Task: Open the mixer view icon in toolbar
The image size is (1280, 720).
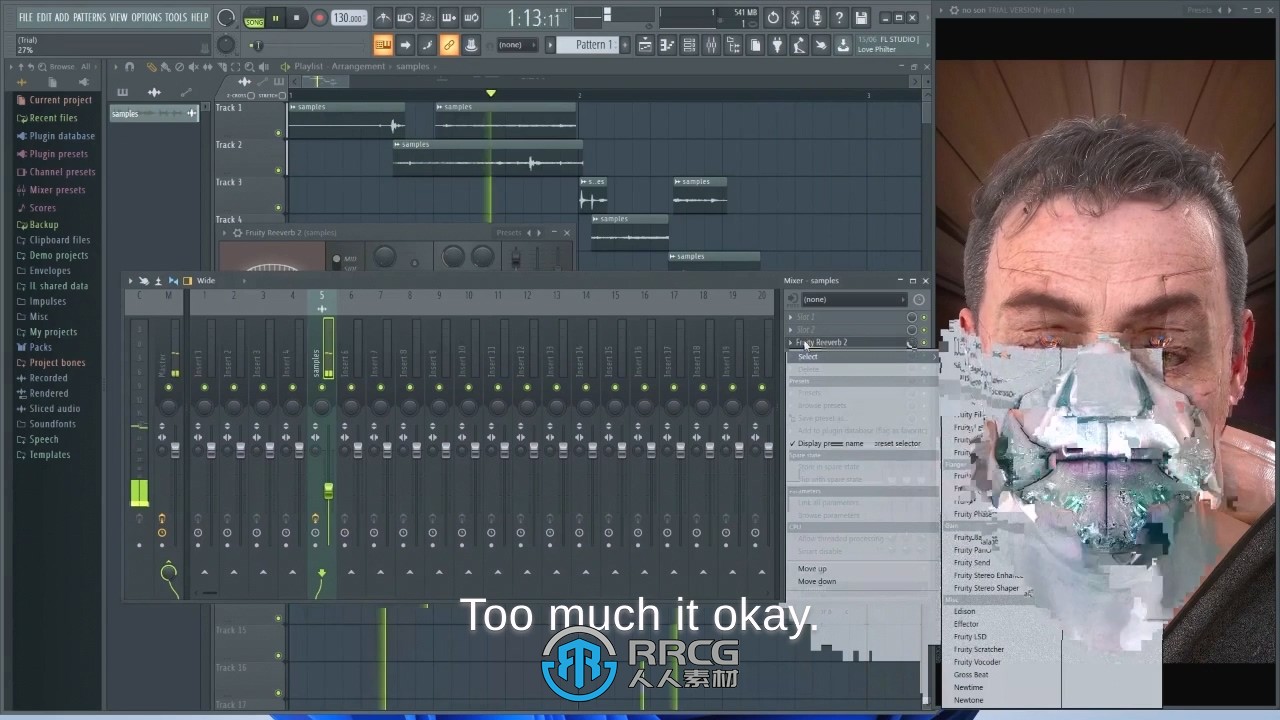Action: pyautogui.click(x=711, y=45)
